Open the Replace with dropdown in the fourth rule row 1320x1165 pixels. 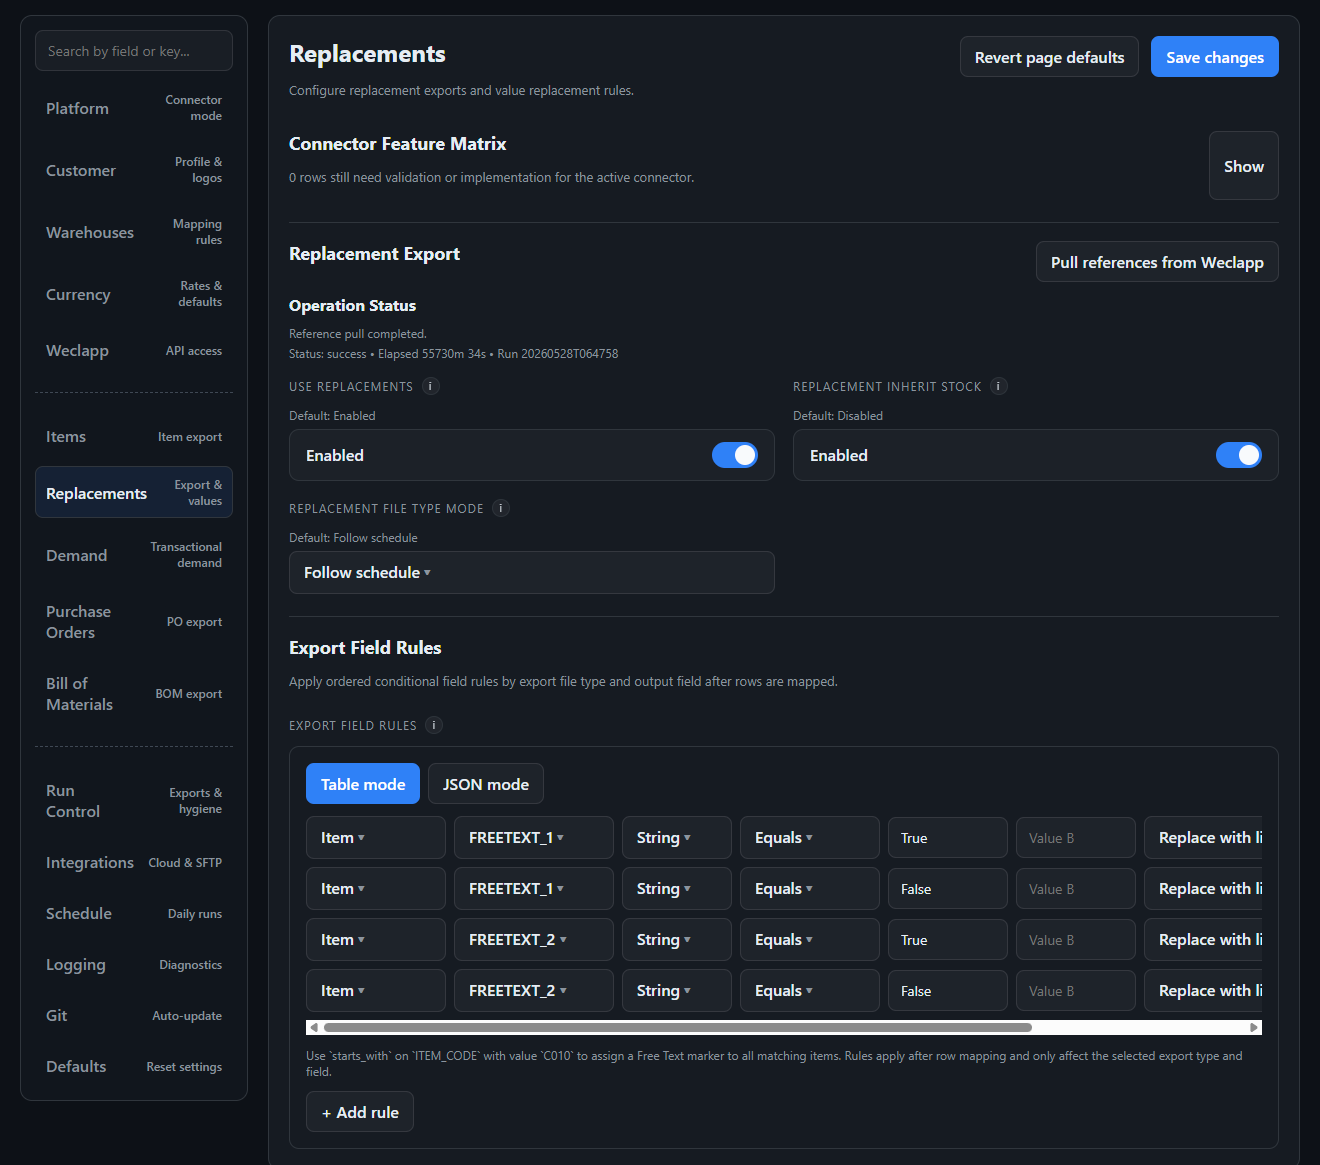point(1204,991)
